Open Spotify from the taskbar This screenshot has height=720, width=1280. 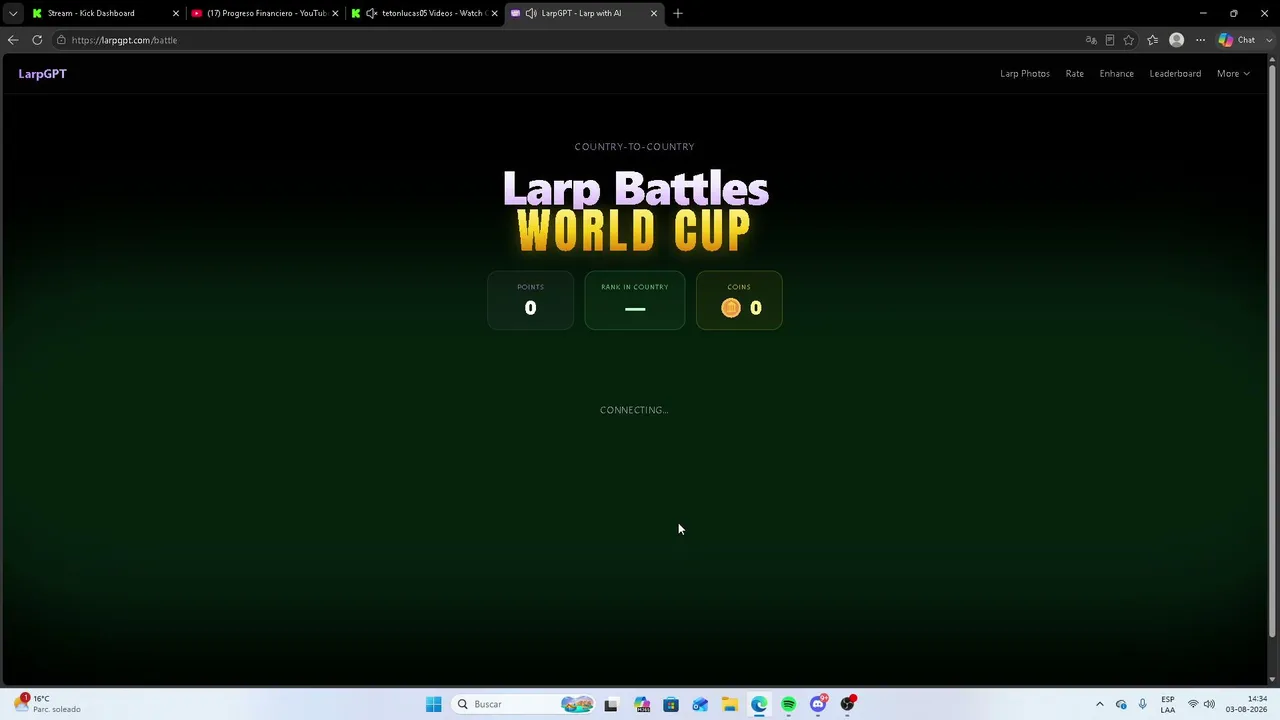click(x=789, y=704)
